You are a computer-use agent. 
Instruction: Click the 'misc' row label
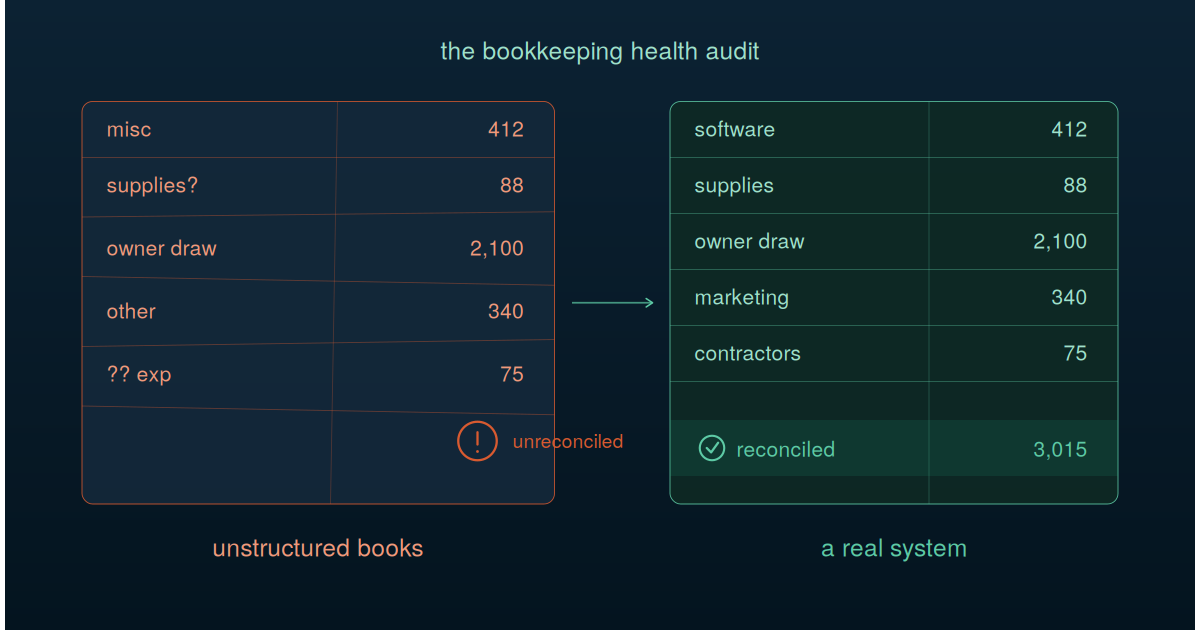click(129, 130)
